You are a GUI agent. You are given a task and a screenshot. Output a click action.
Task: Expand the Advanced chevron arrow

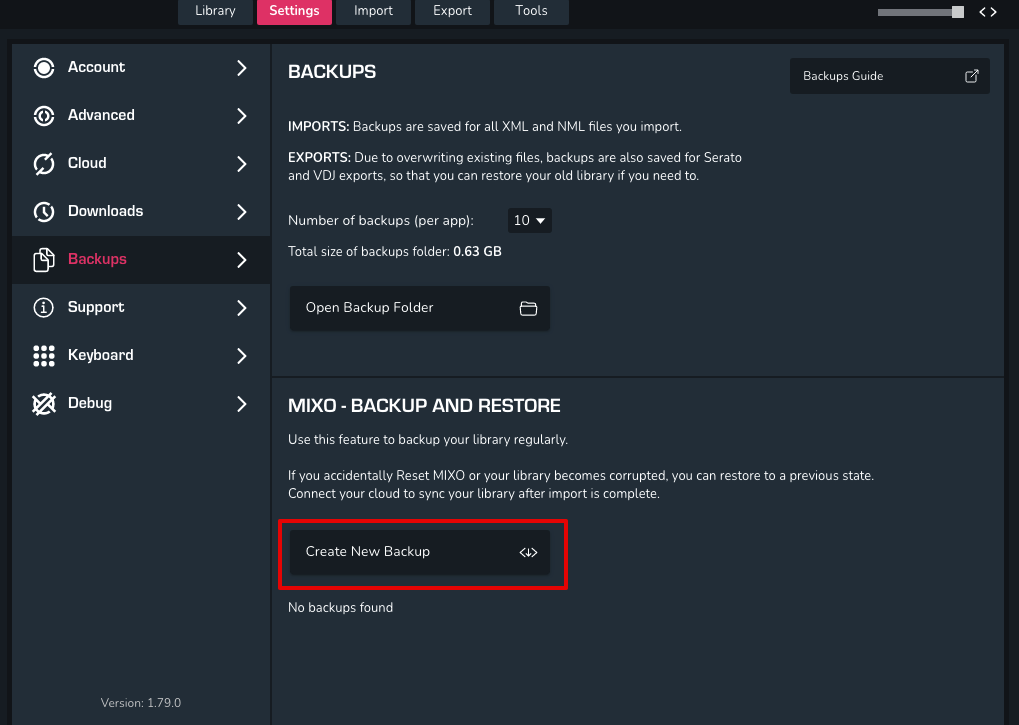(x=242, y=116)
